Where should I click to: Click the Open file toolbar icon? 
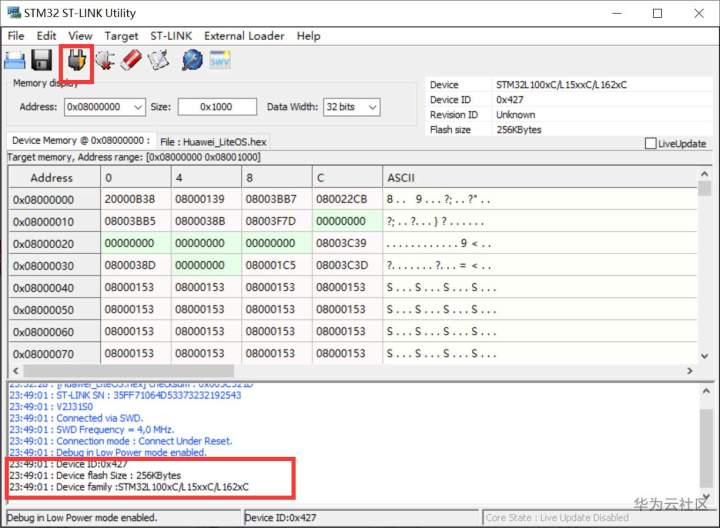pos(15,60)
